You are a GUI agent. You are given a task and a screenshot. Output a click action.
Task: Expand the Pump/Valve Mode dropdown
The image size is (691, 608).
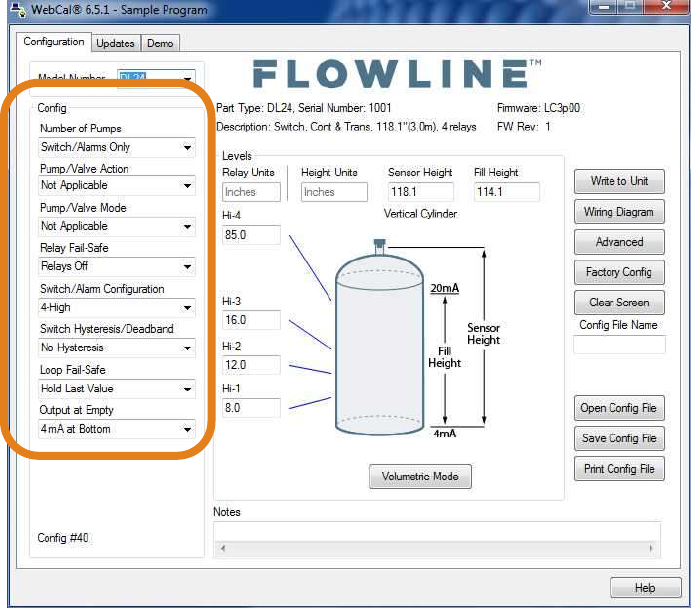(117, 226)
